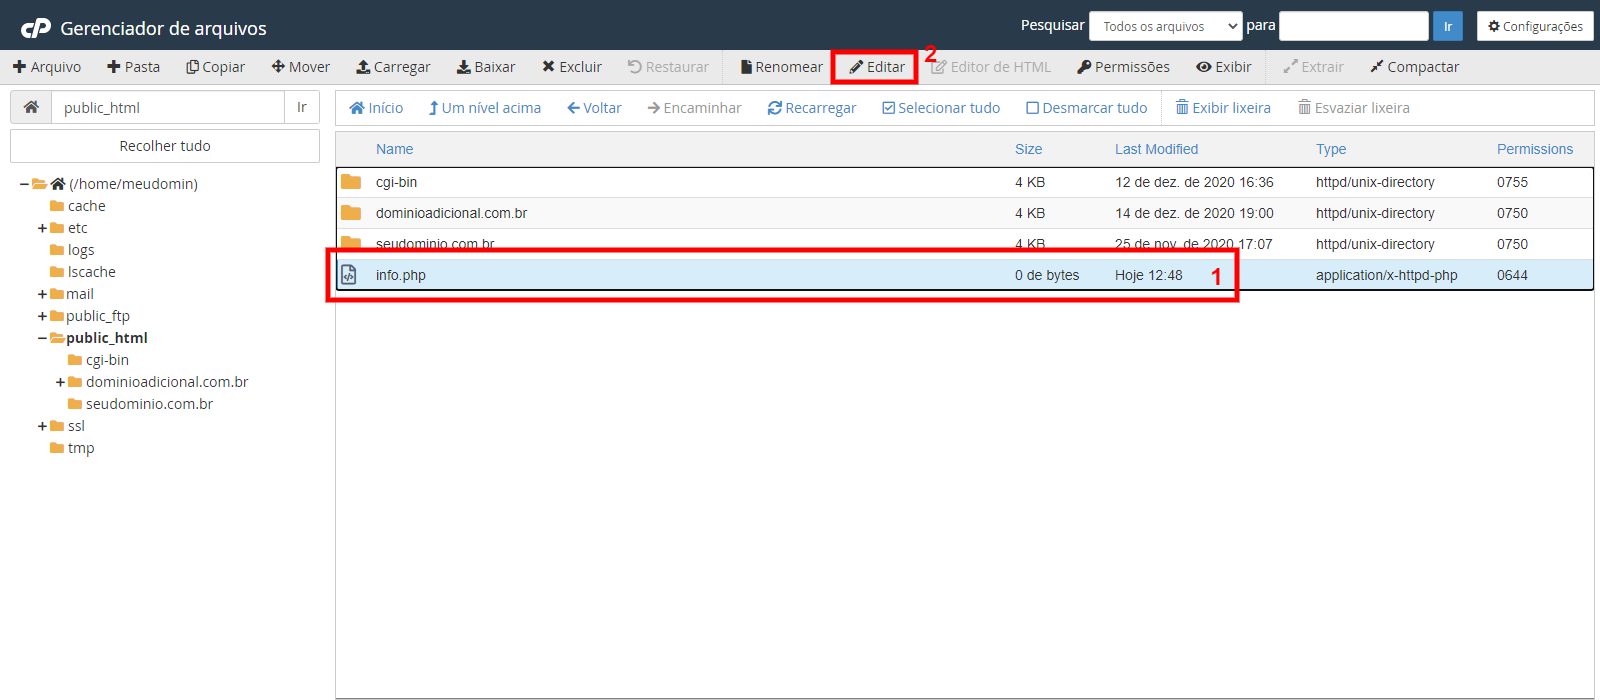Image resolution: width=1600 pixels, height=700 pixels.
Task: Click Recolher tudo button
Action: (x=165, y=146)
